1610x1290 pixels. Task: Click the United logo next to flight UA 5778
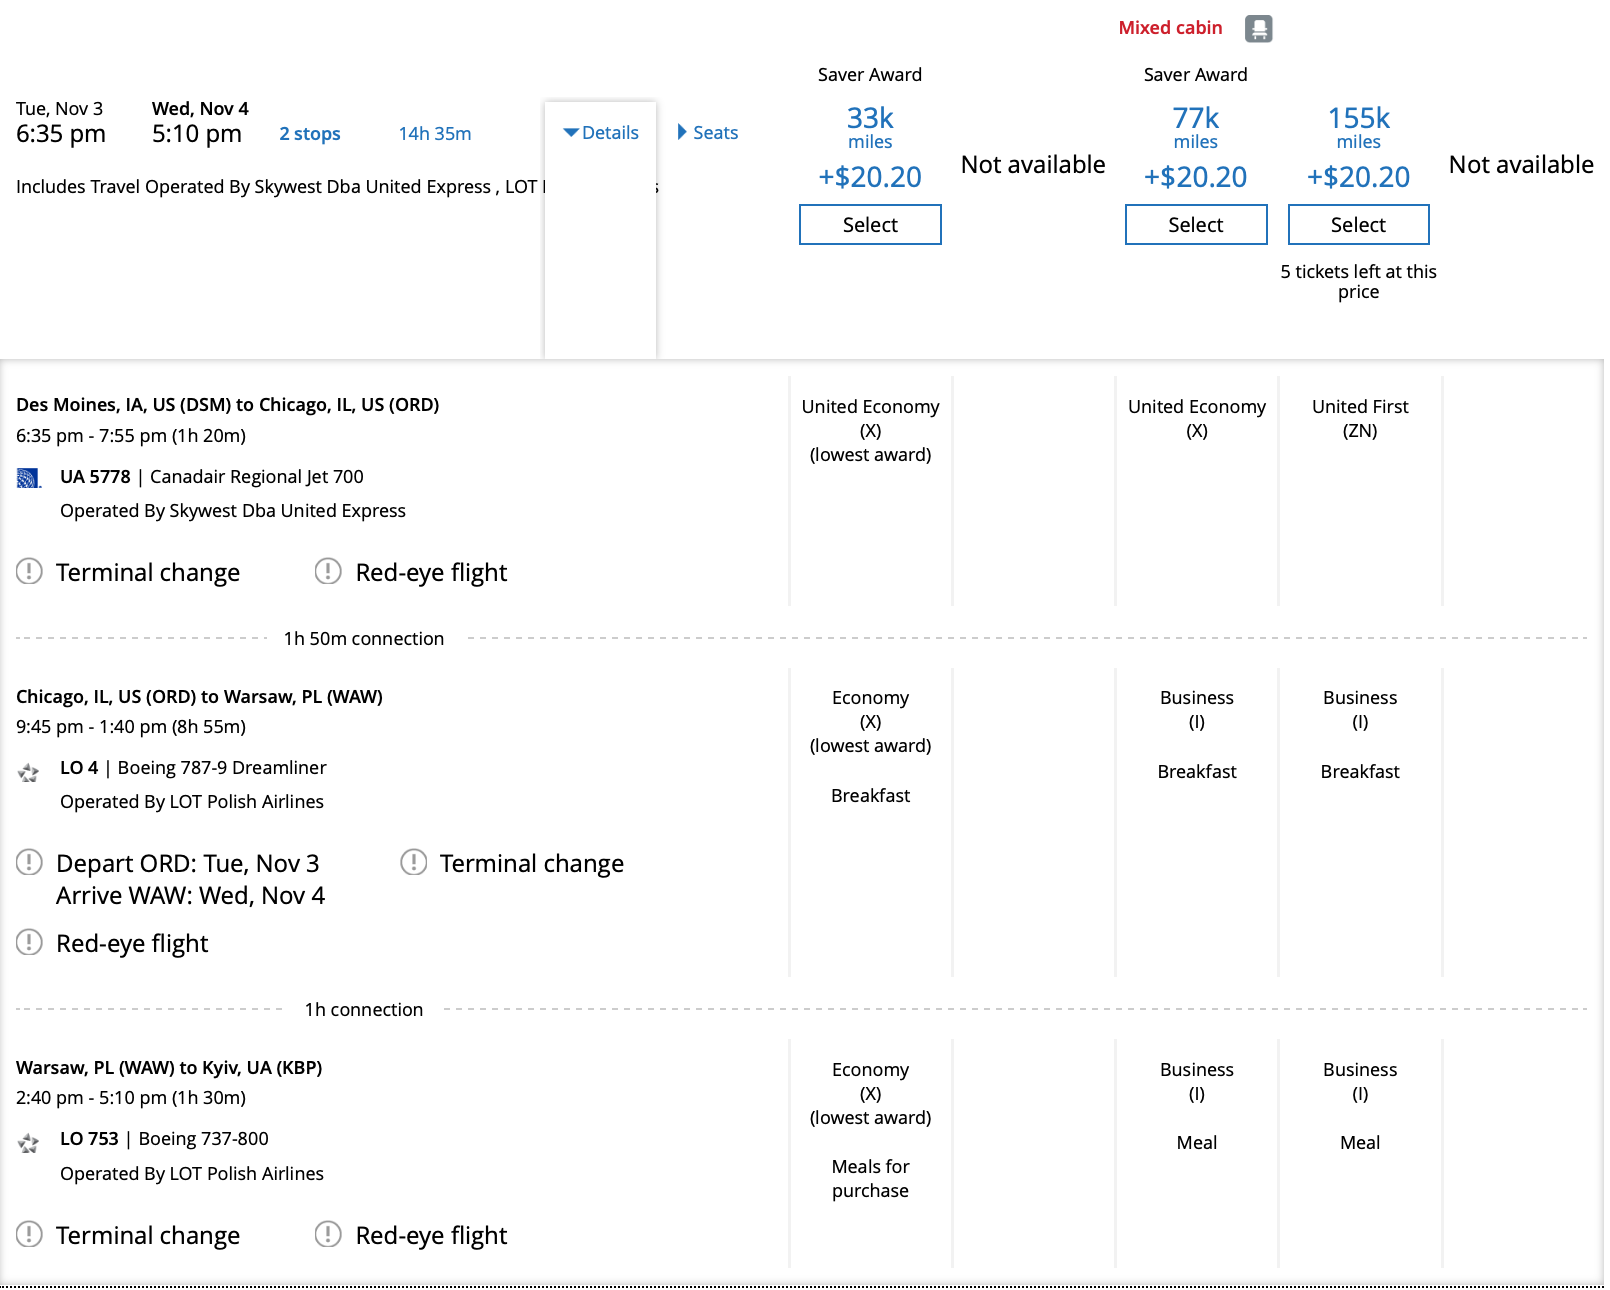click(x=30, y=477)
